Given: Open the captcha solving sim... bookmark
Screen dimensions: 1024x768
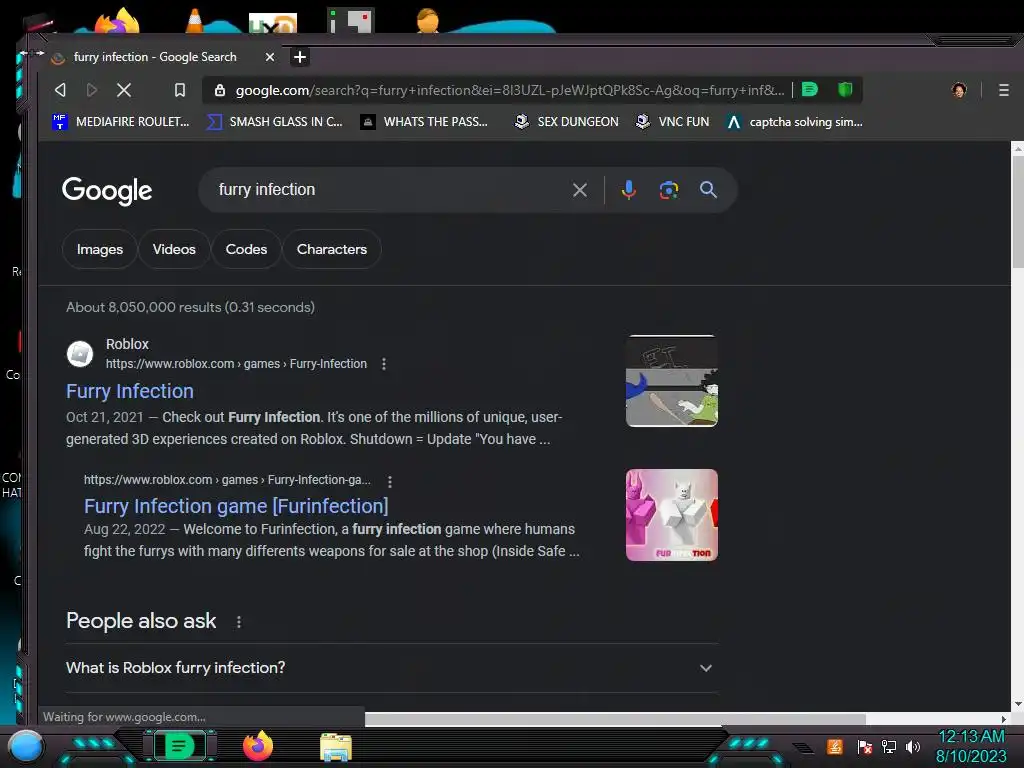Looking at the screenshot, I should (x=795, y=121).
